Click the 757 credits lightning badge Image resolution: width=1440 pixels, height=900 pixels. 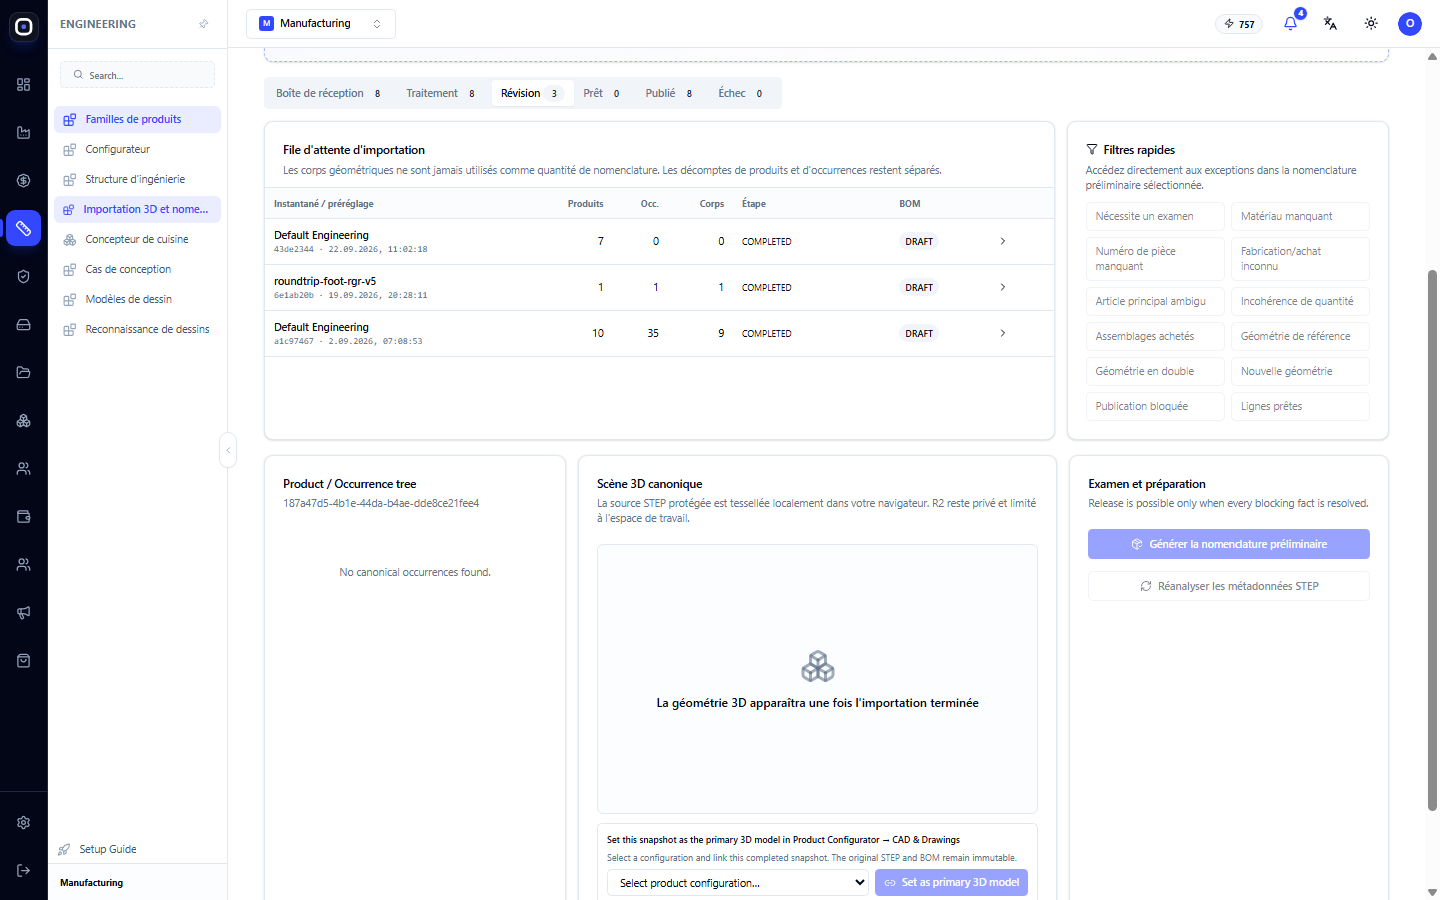pos(1239,24)
